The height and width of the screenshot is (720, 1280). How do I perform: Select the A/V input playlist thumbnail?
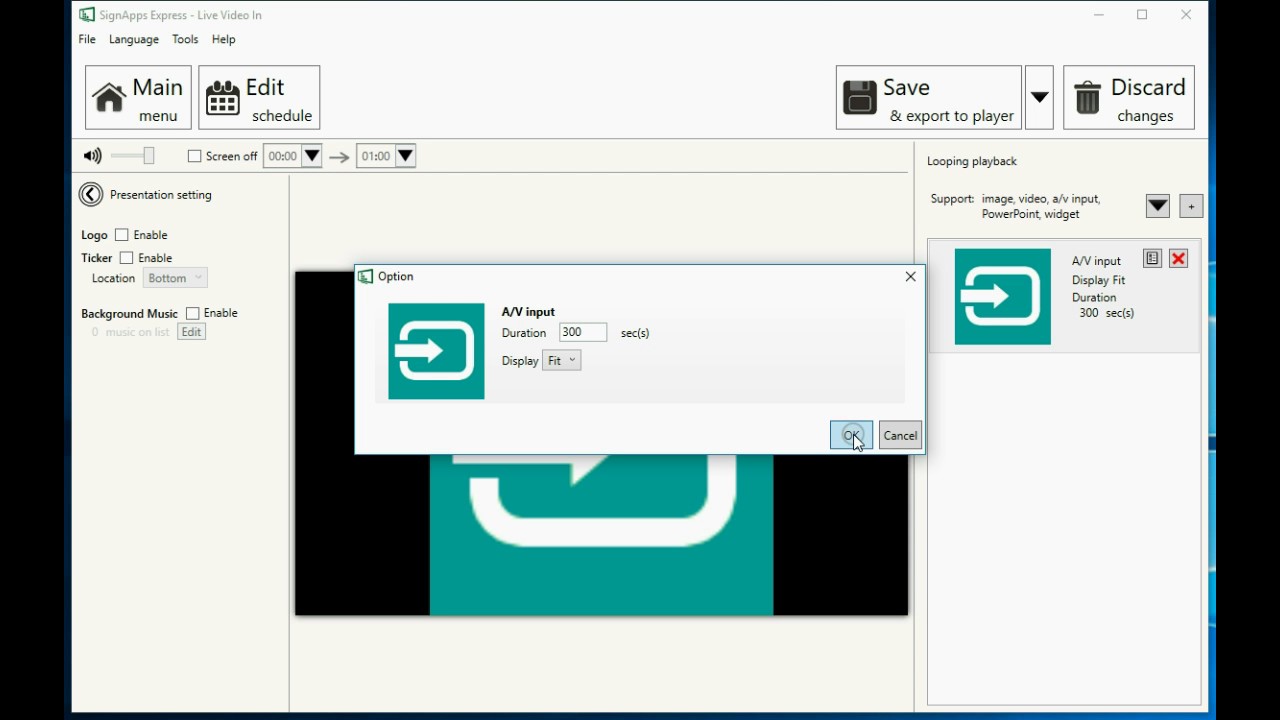coord(1003,297)
